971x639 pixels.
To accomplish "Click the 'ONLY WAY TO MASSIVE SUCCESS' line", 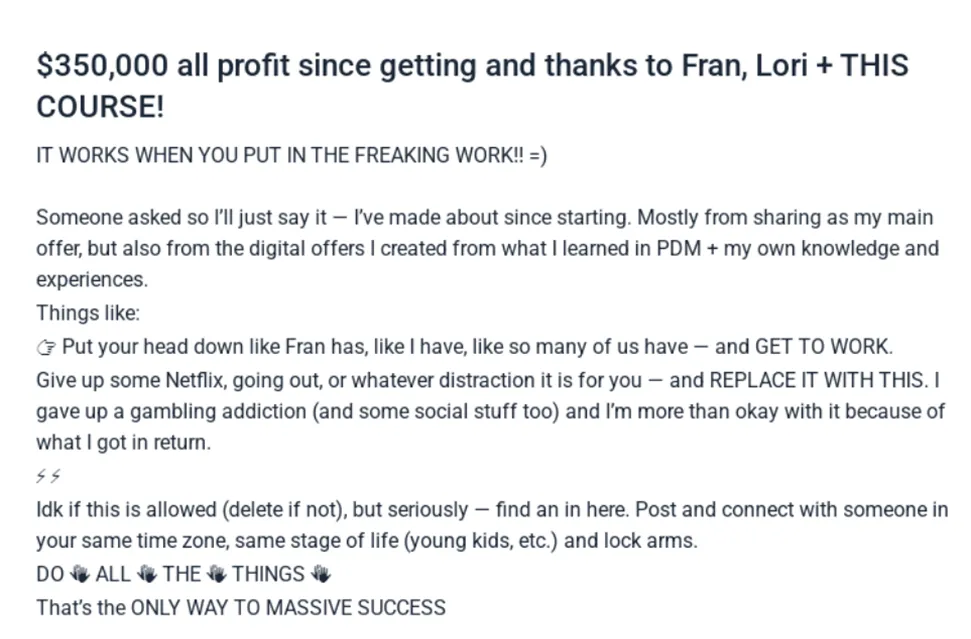I will coord(288,607).
